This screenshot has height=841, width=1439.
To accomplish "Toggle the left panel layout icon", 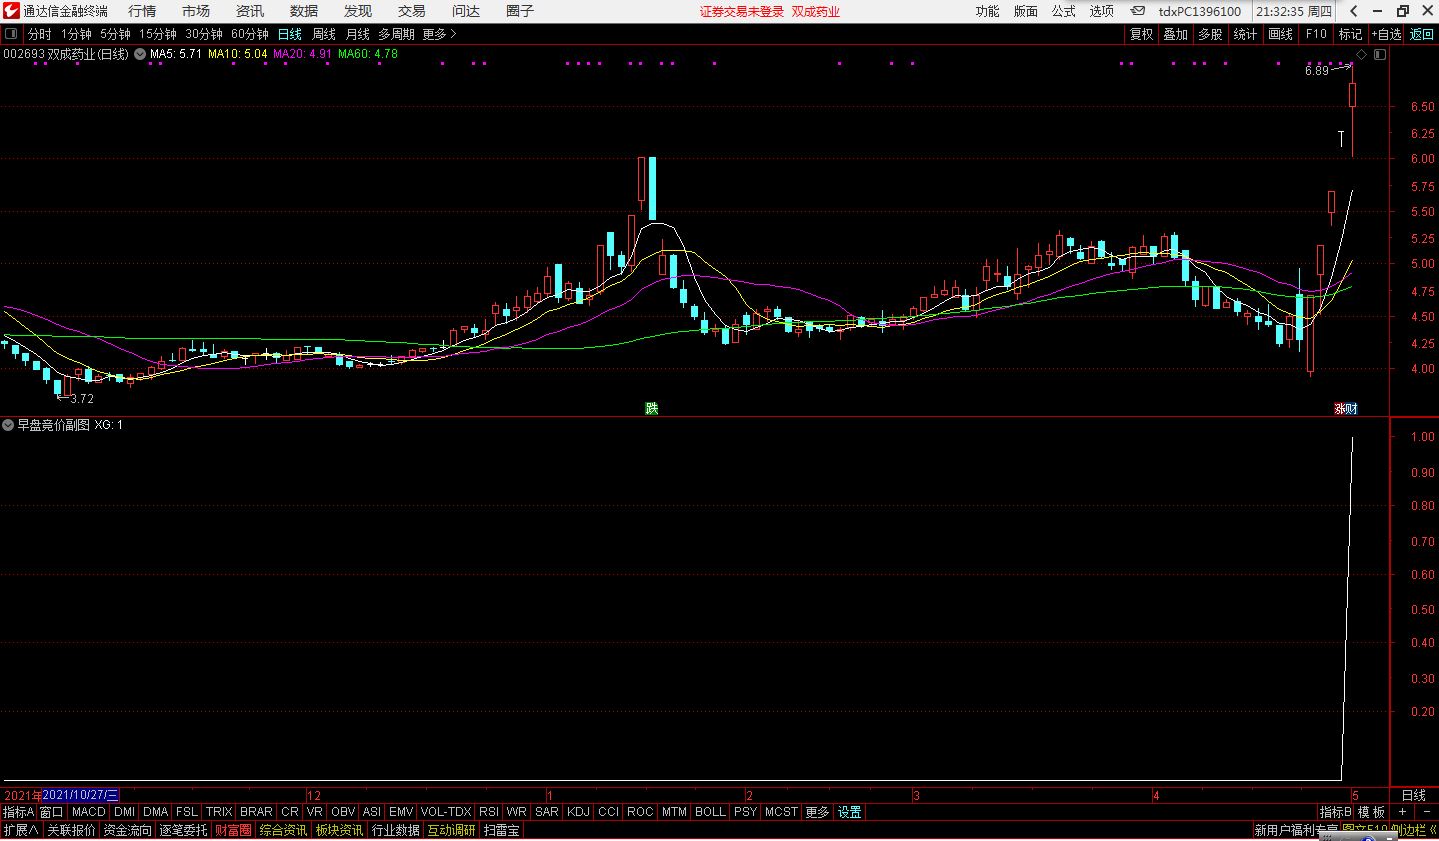I will click(x=11, y=34).
